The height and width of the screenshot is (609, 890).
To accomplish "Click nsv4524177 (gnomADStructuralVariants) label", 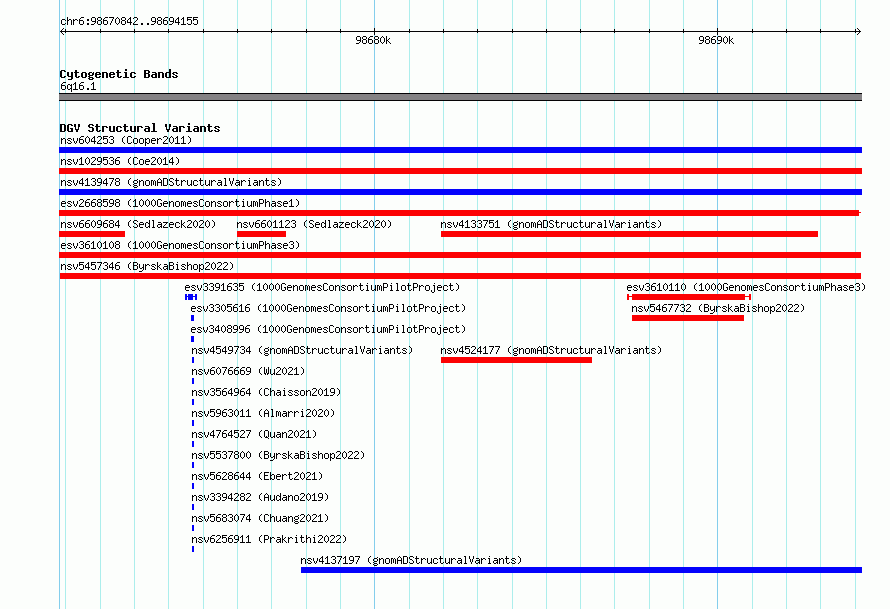I will 551,350.
